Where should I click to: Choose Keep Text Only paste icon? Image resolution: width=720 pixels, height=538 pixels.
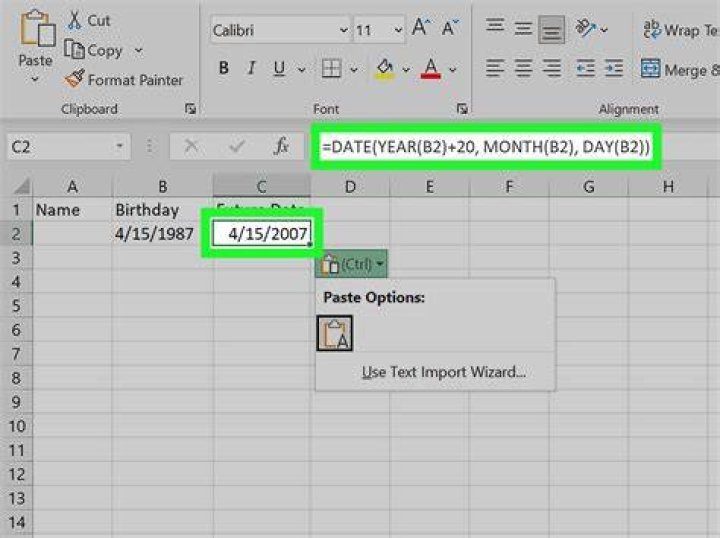335,333
